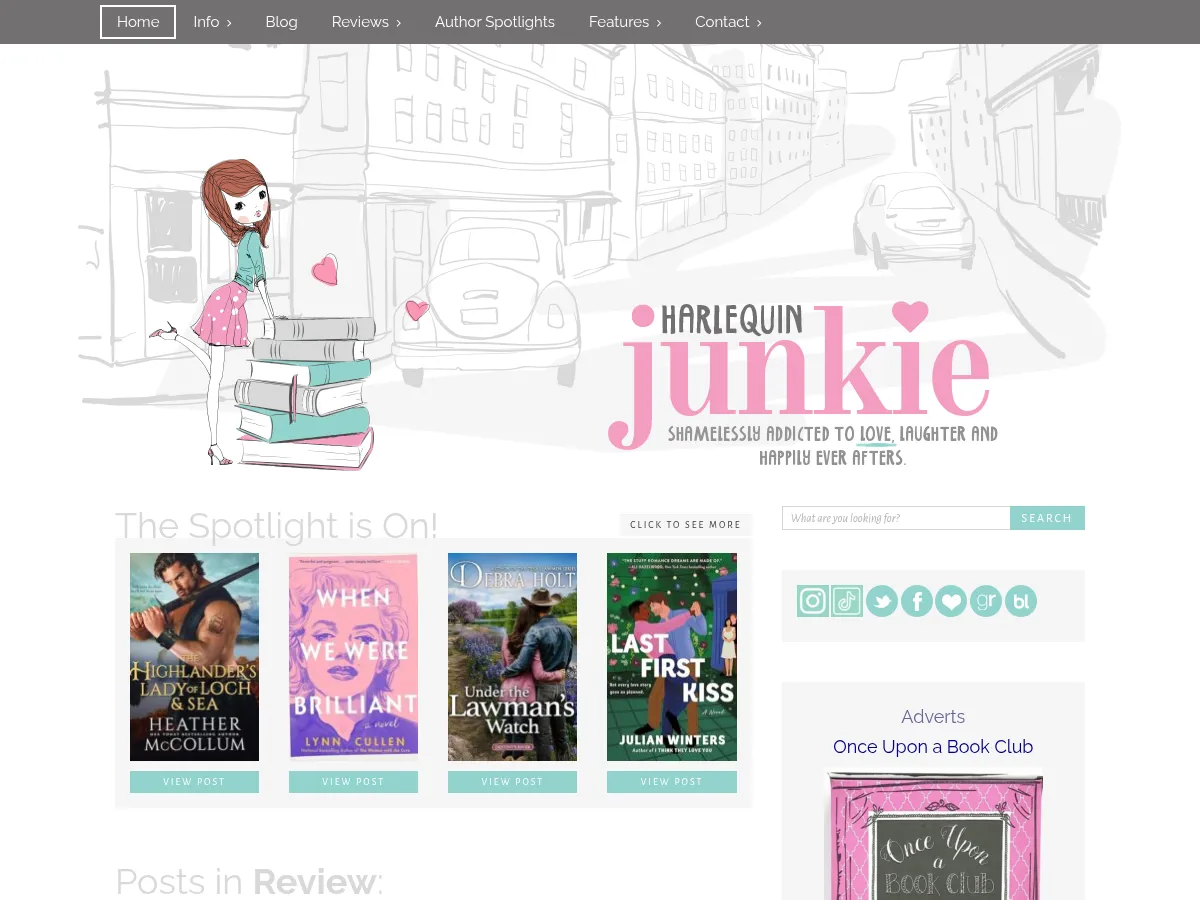1200x900 pixels.
Task: Open the Twitter bird icon
Action: click(881, 600)
